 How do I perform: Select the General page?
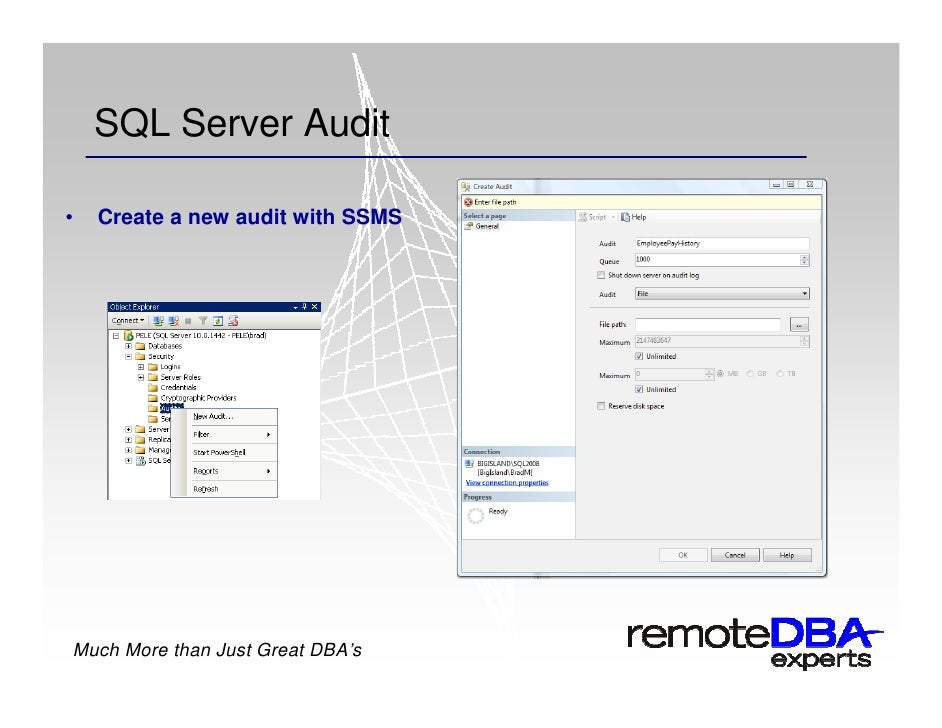coord(487,226)
